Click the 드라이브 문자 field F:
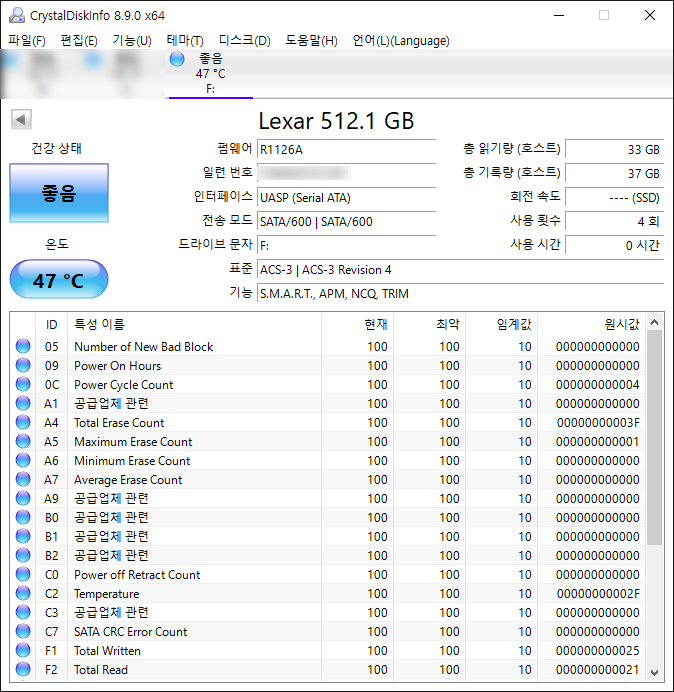The height and width of the screenshot is (692, 674). coord(346,245)
